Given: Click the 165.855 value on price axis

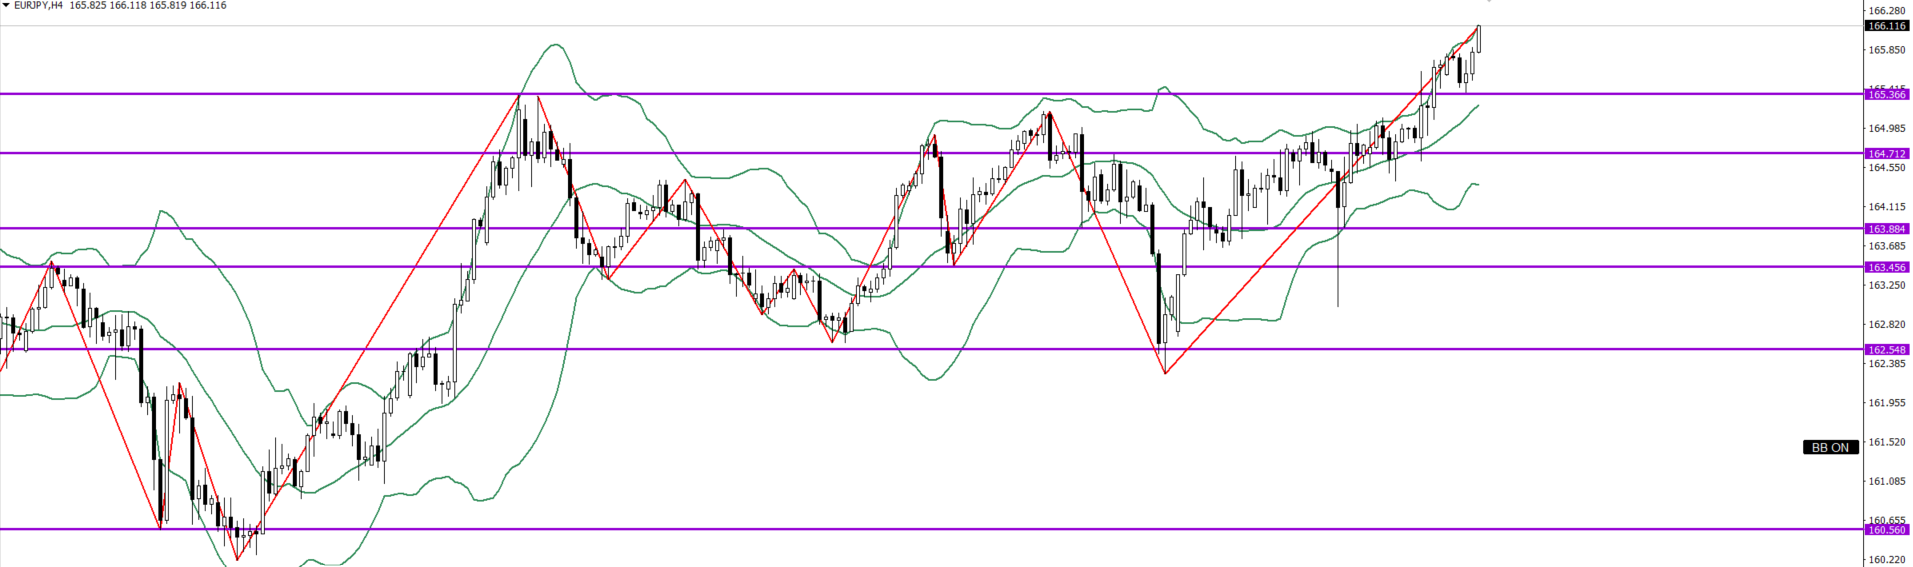Looking at the screenshot, I should click(1887, 50).
